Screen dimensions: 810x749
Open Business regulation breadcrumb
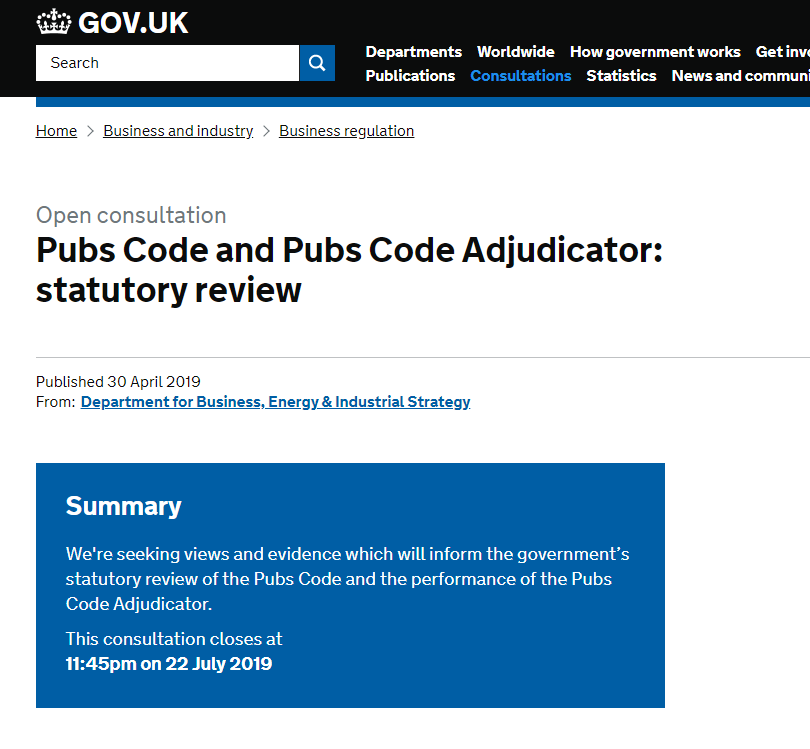[x=347, y=131]
